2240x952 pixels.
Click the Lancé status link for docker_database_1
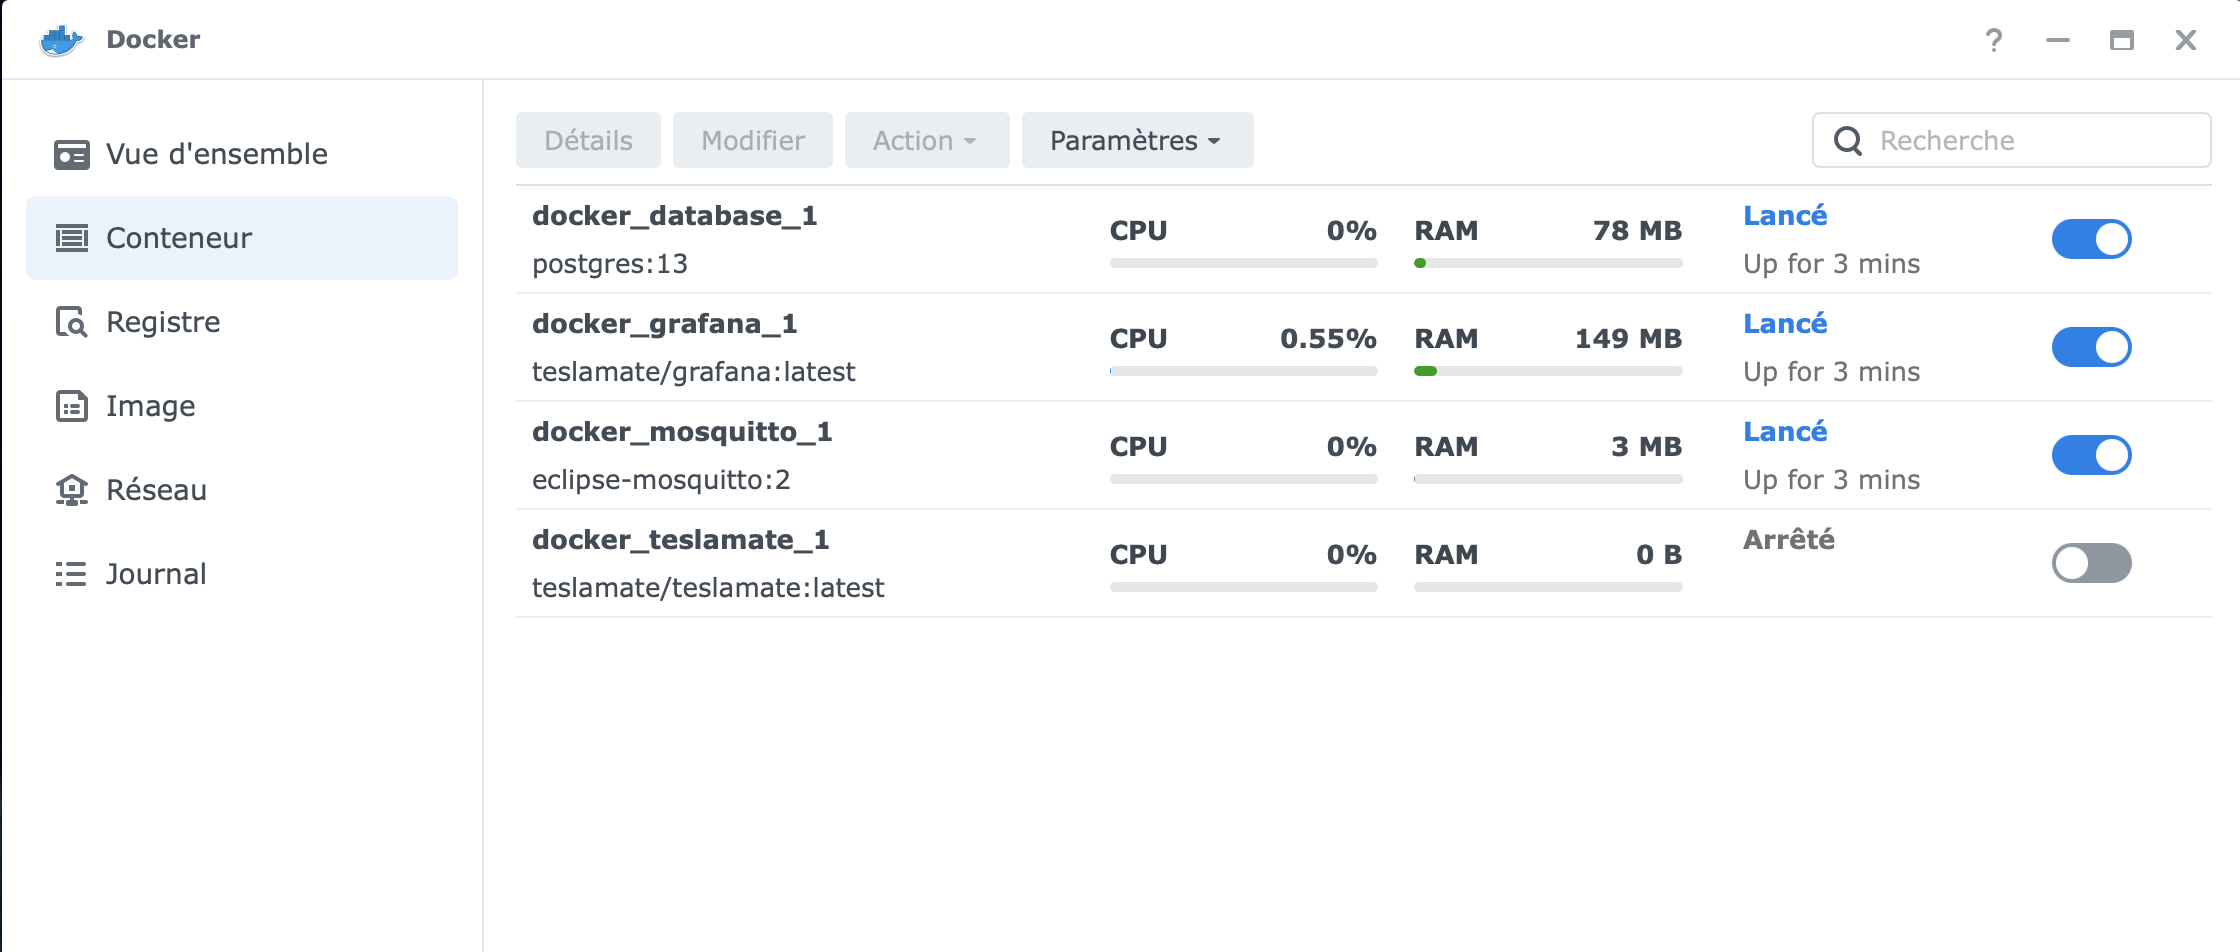click(1784, 216)
